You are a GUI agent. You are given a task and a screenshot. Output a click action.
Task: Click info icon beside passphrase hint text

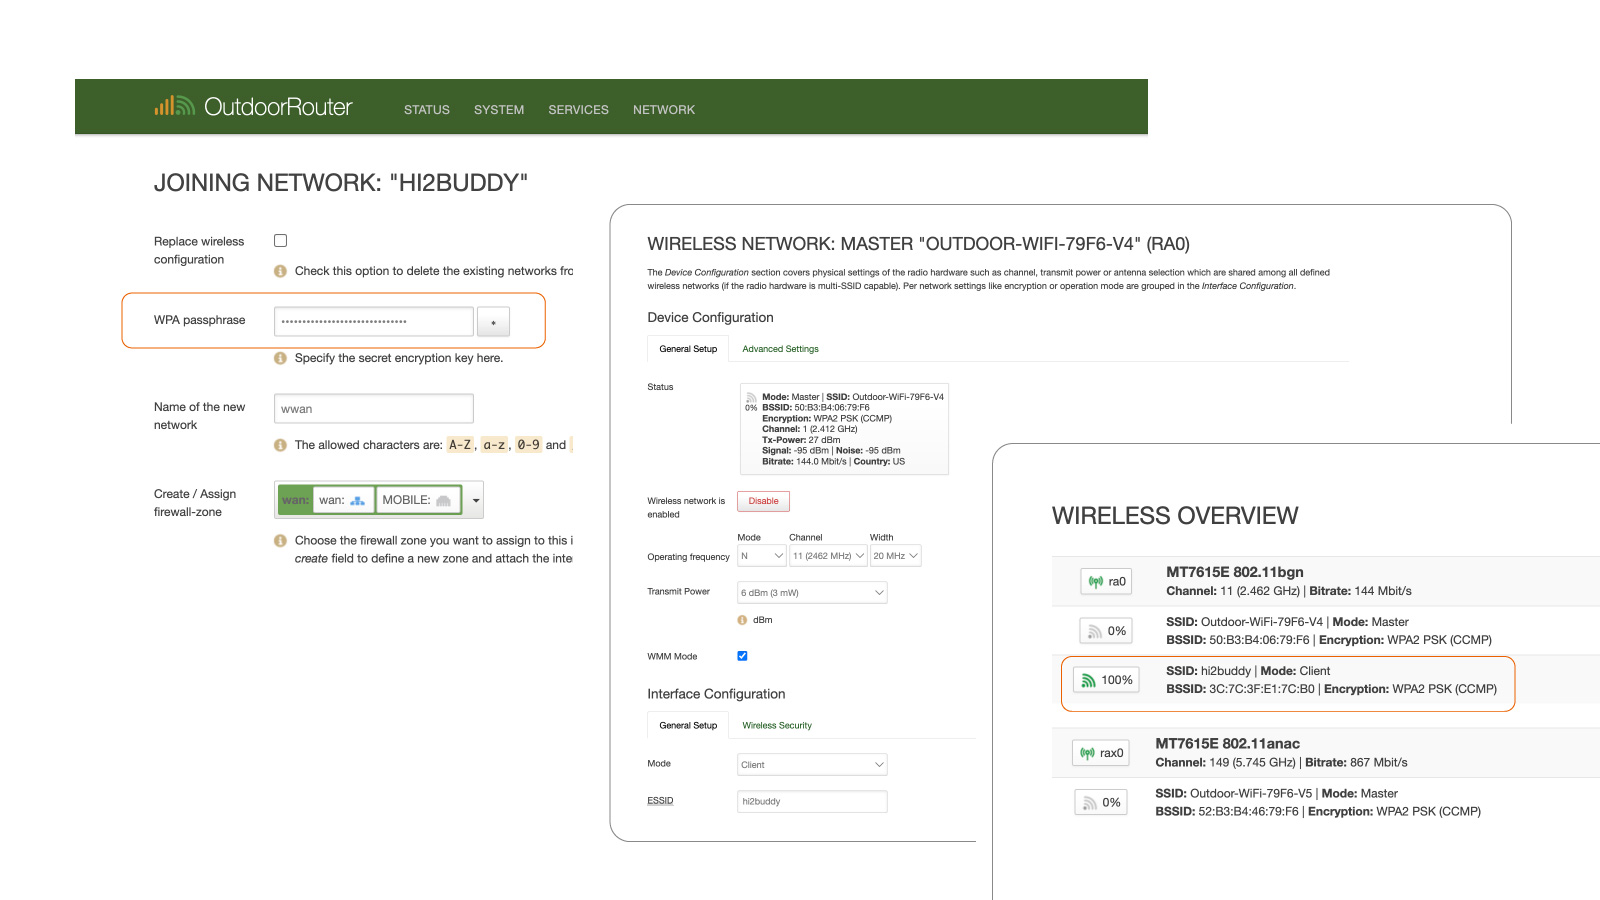[280, 358]
